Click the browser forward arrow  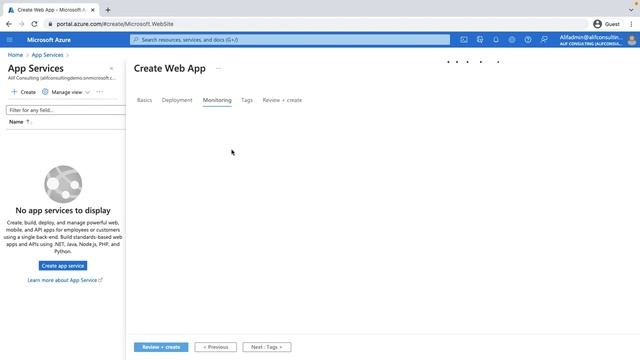21,24
